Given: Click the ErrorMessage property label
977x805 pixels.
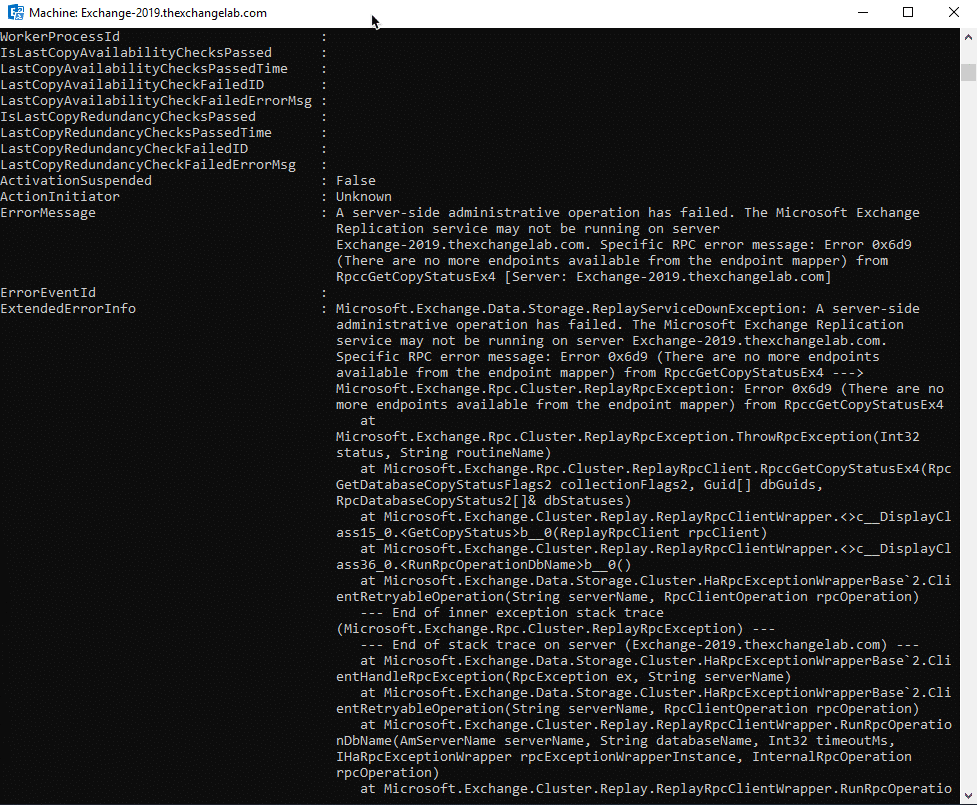Looking at the screenshot, I should coord(48,213).
